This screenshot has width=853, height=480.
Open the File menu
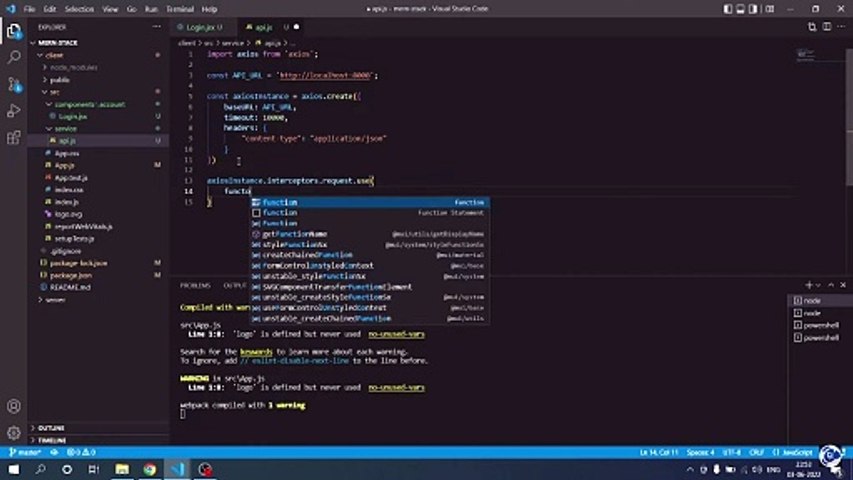[x=29, y=9]
